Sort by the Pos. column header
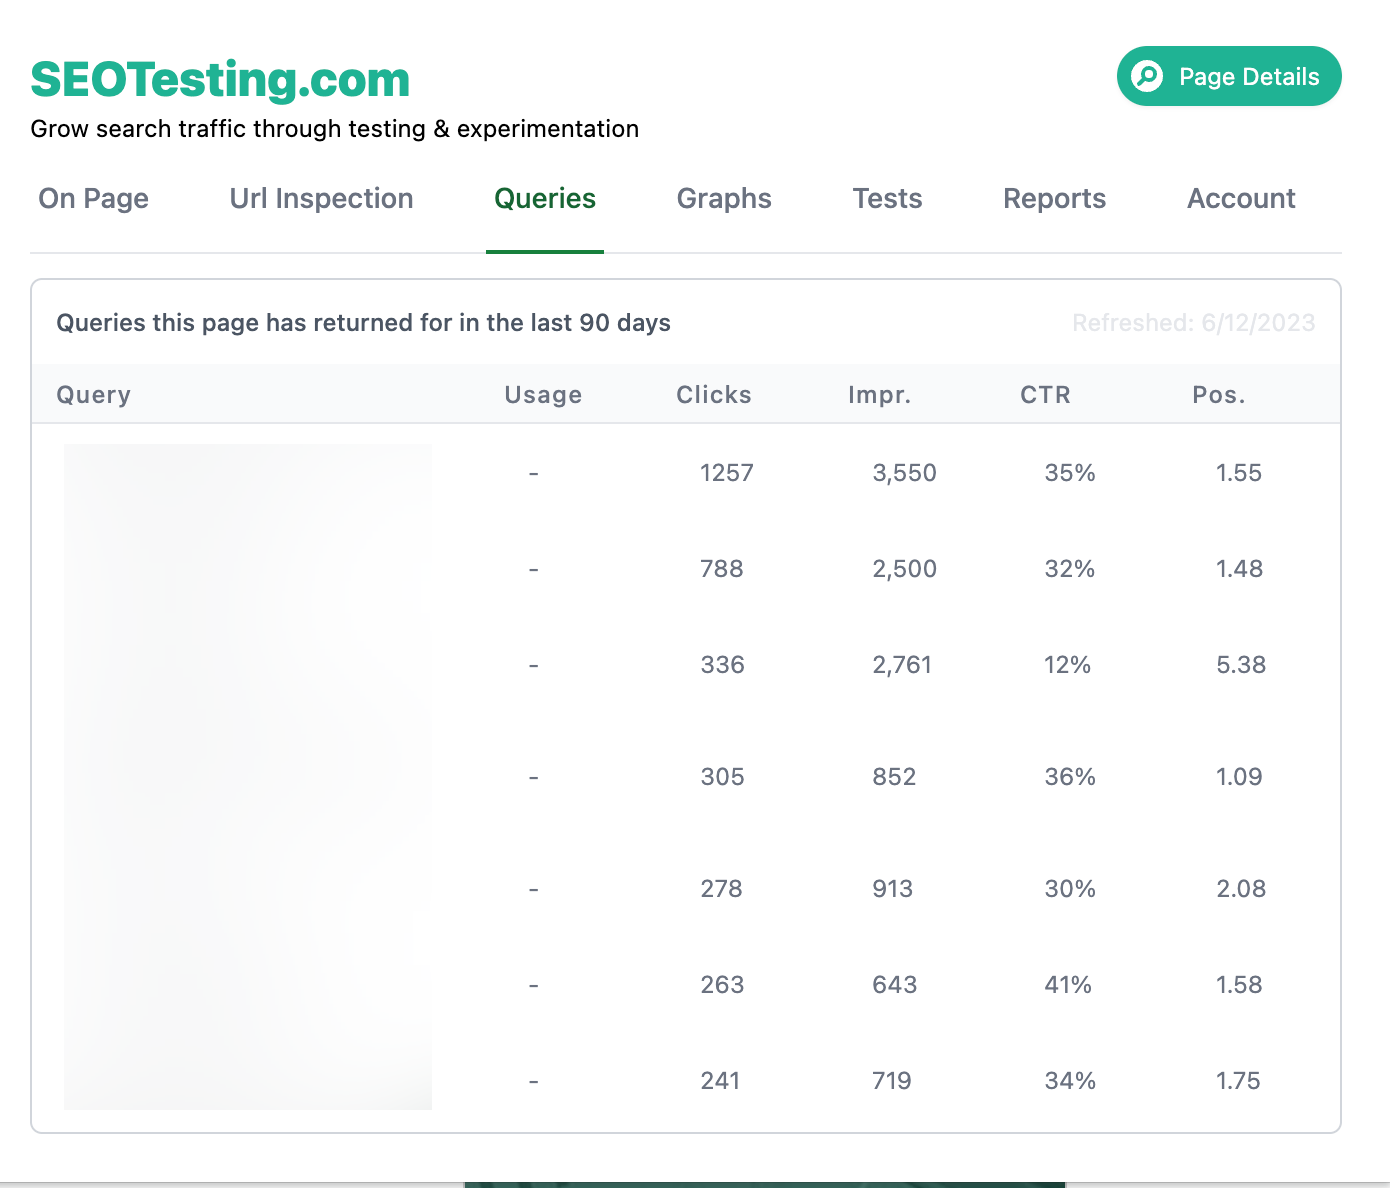Screen dimensions: 1390x1188 click(1219, 395)
